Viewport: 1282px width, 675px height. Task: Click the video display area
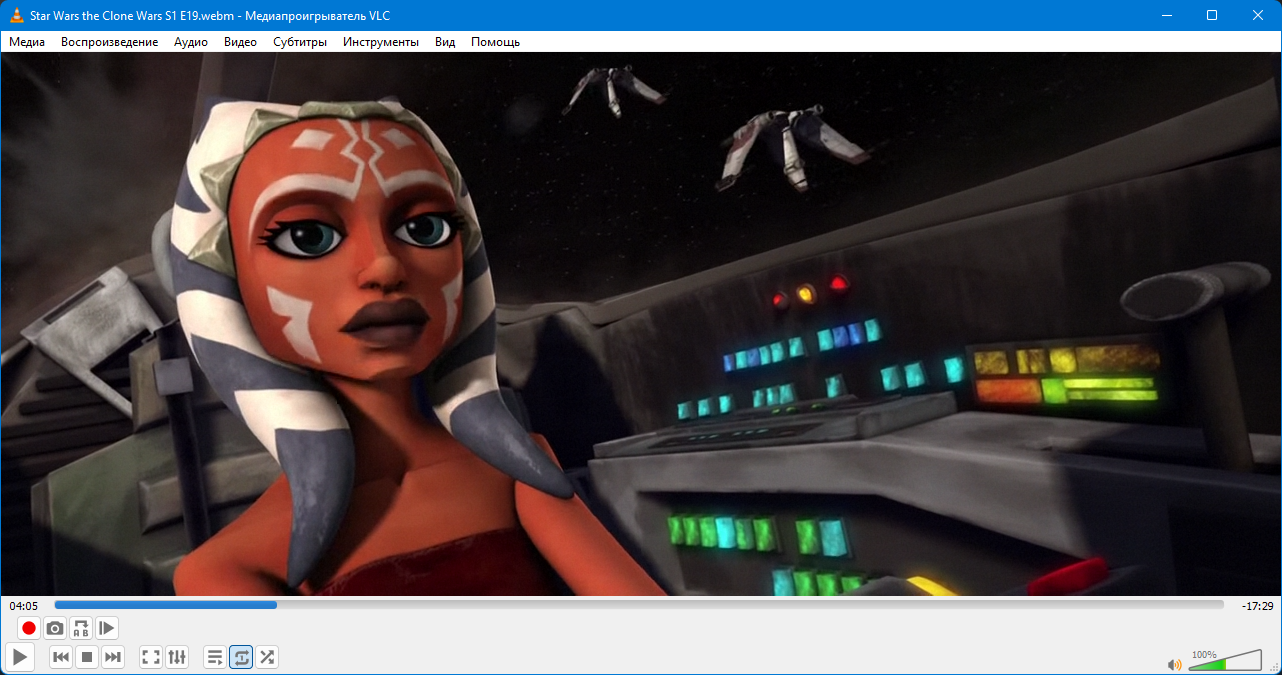point(641,324)
